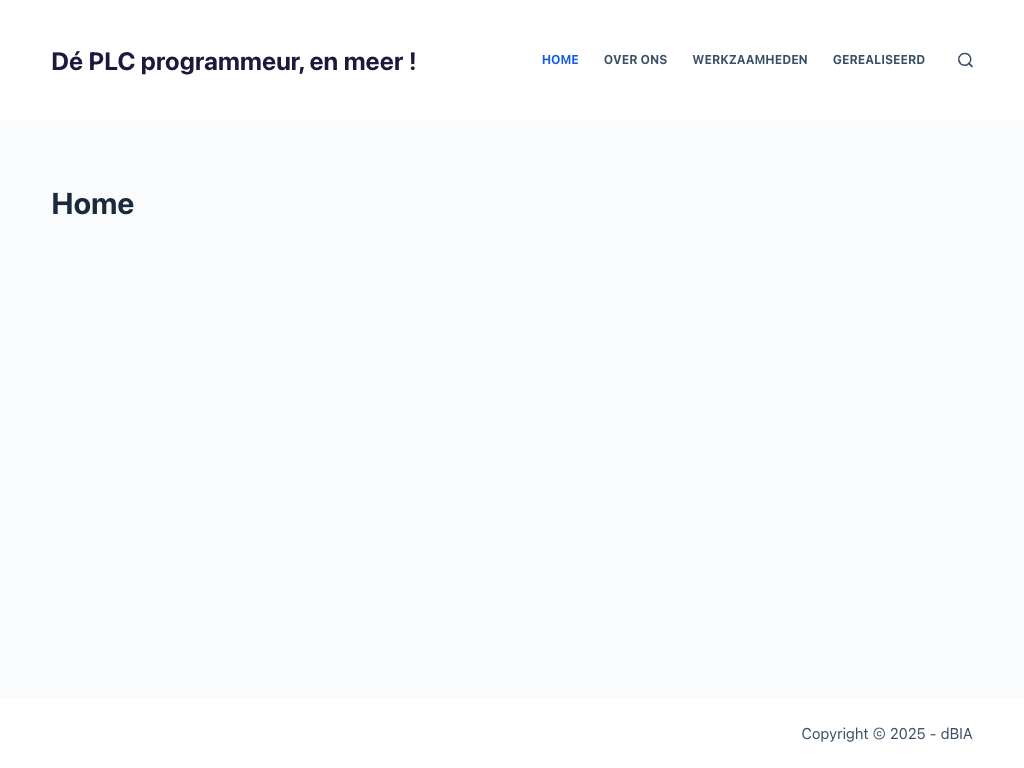The width and height of the screenshot is (1024, 768).
Task: Click 'WERKZAAMHEDEN' in the header navigation
Action: point(750,60)
